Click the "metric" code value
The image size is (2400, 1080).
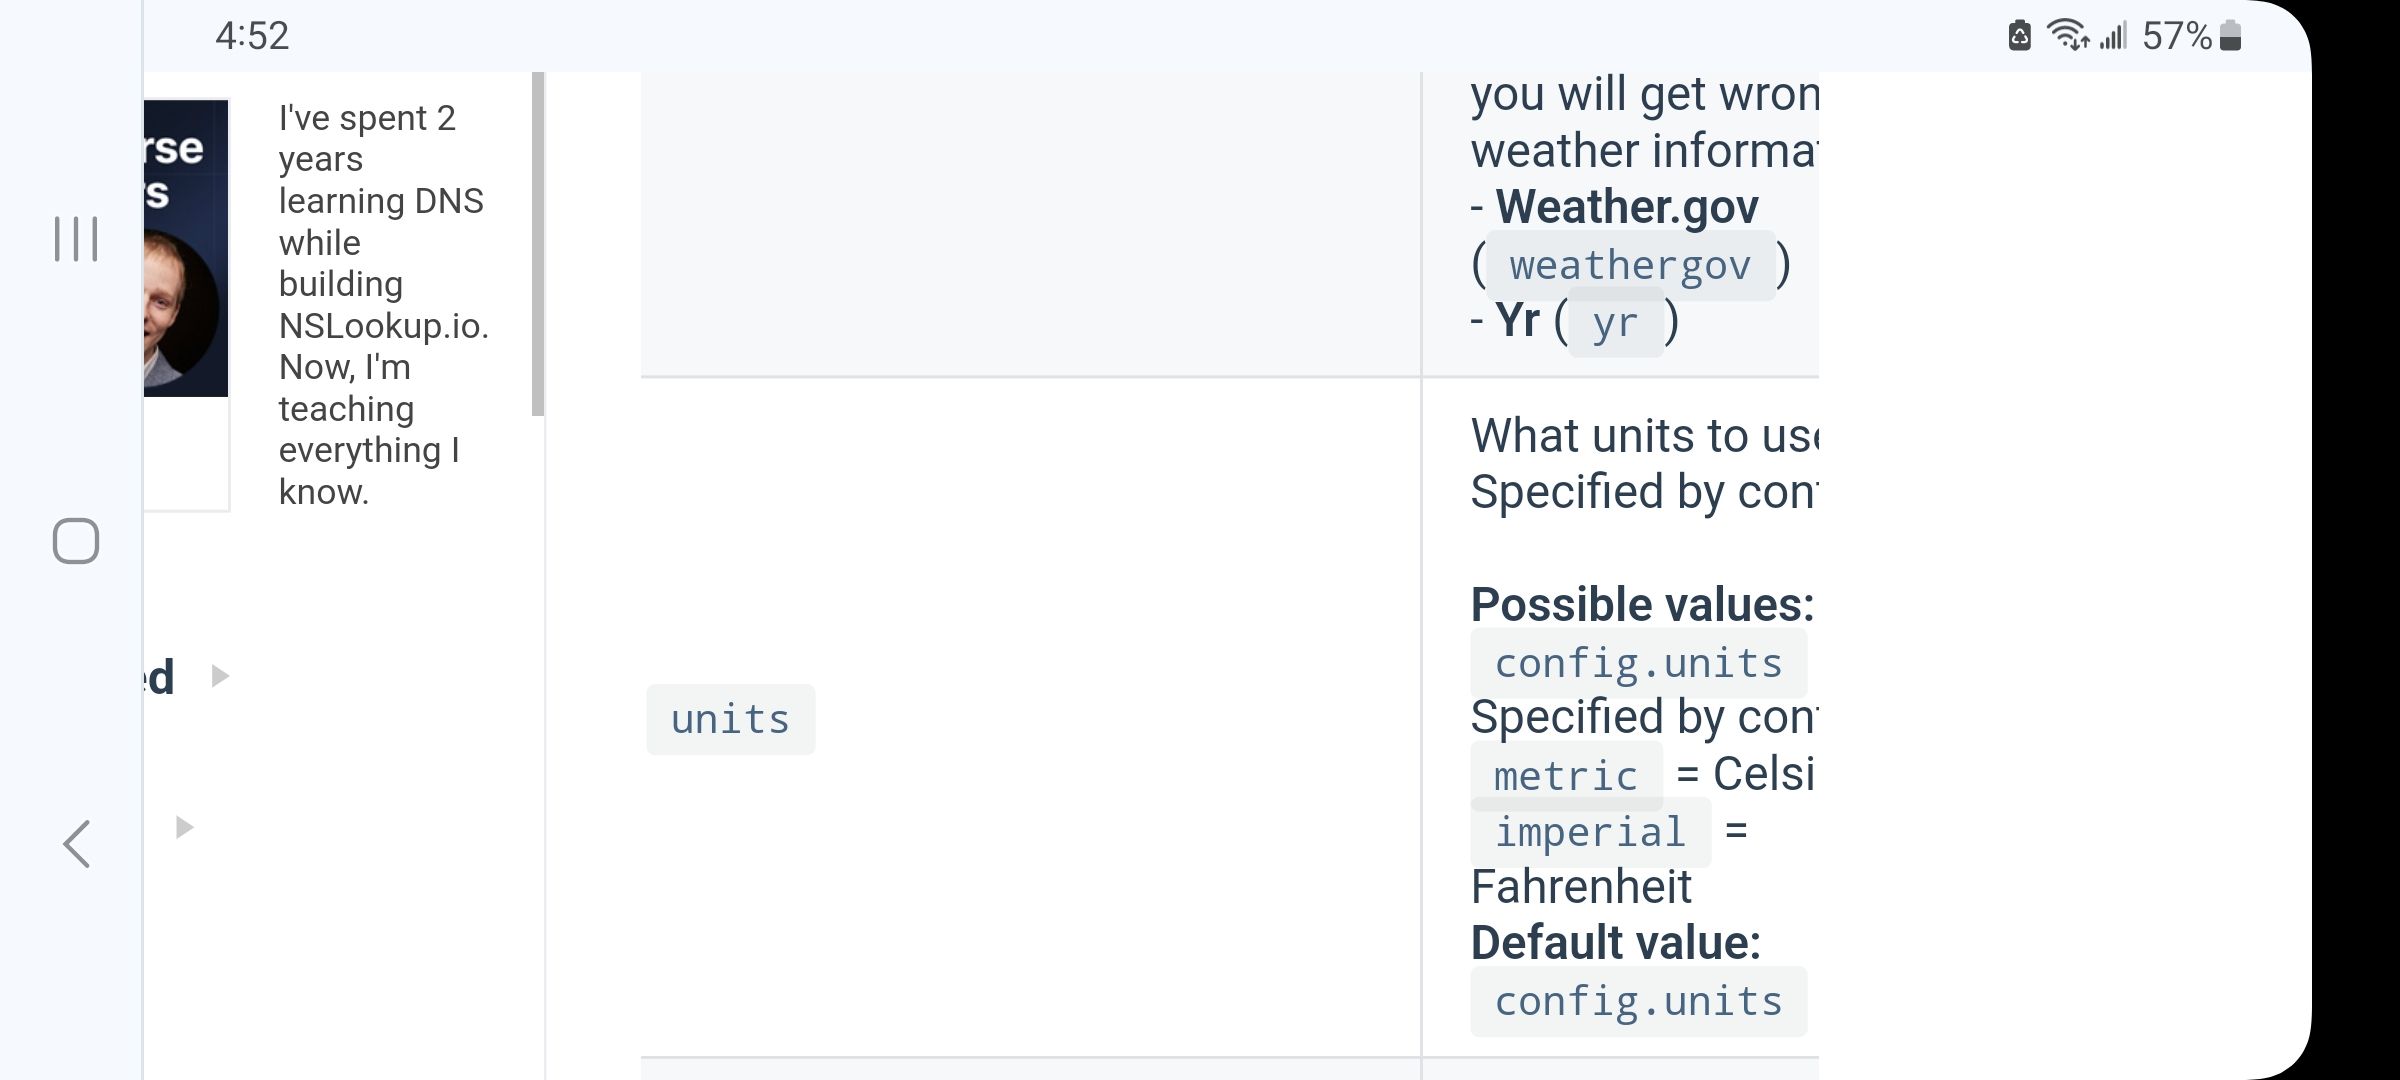click(1566, 776)
